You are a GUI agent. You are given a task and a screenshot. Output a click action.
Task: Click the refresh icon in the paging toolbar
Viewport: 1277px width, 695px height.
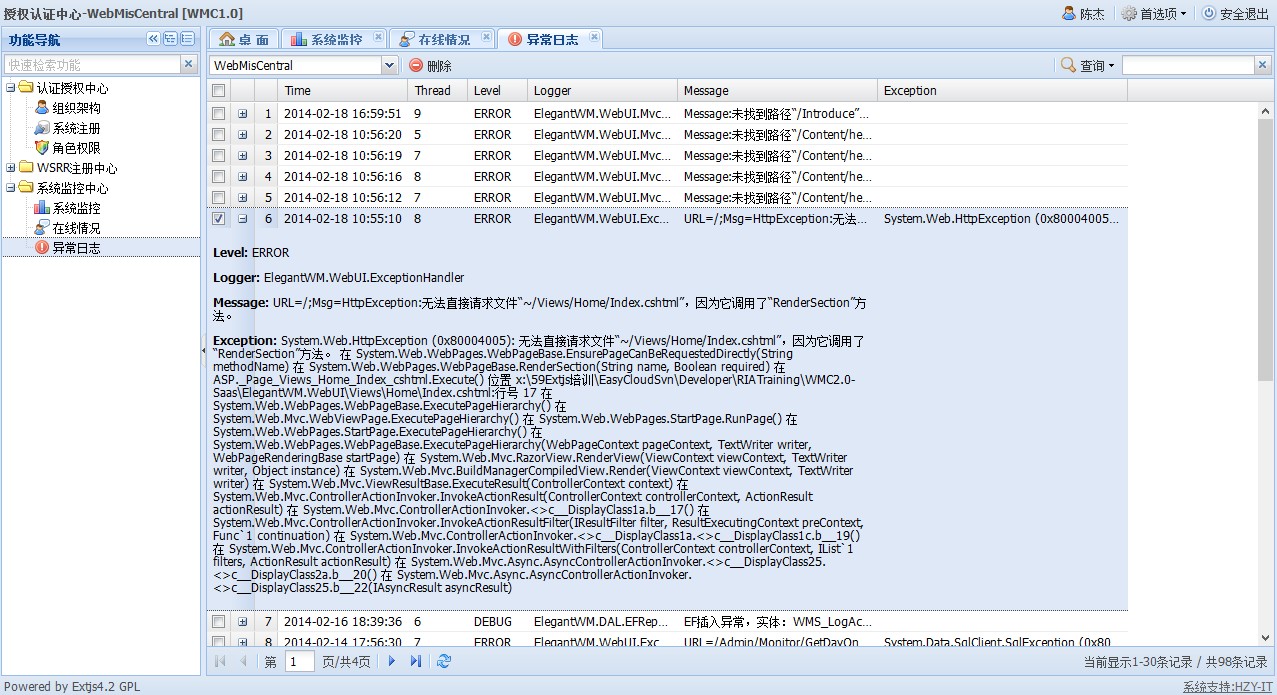(444, 661)
